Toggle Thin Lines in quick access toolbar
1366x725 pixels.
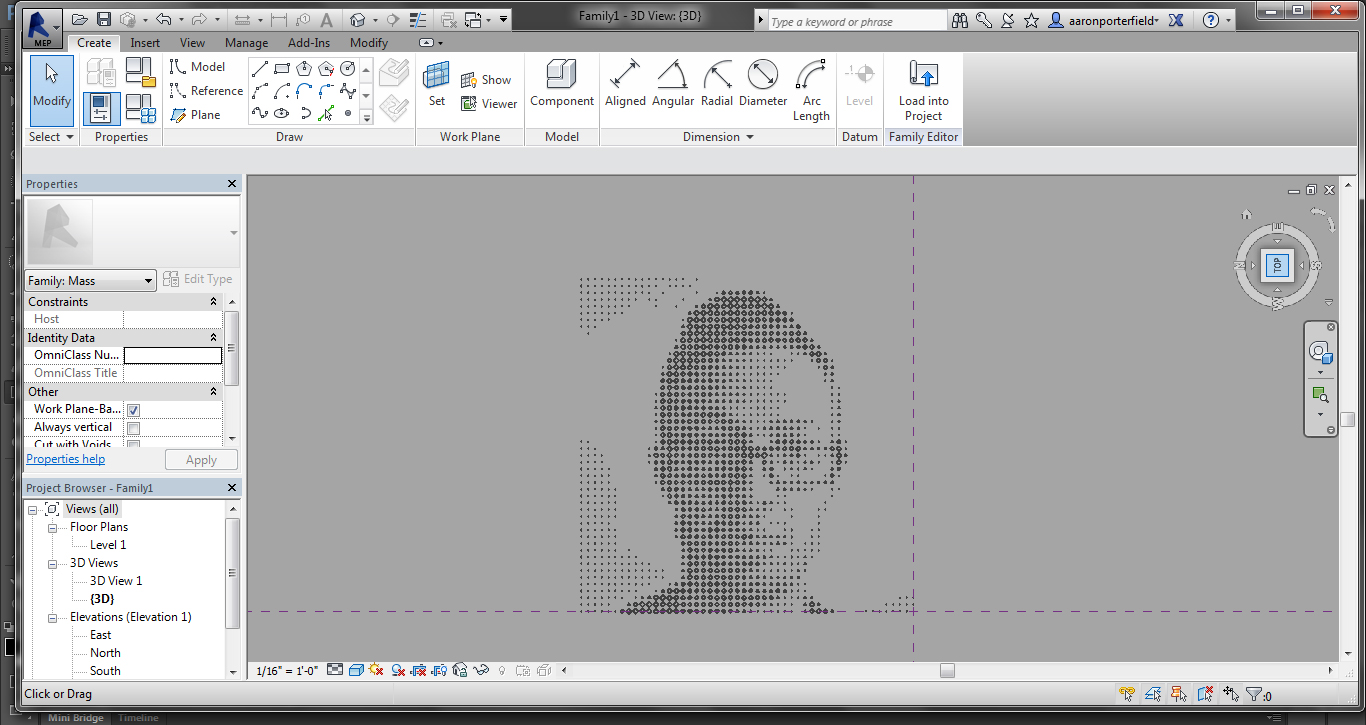[x=417, y=20]
